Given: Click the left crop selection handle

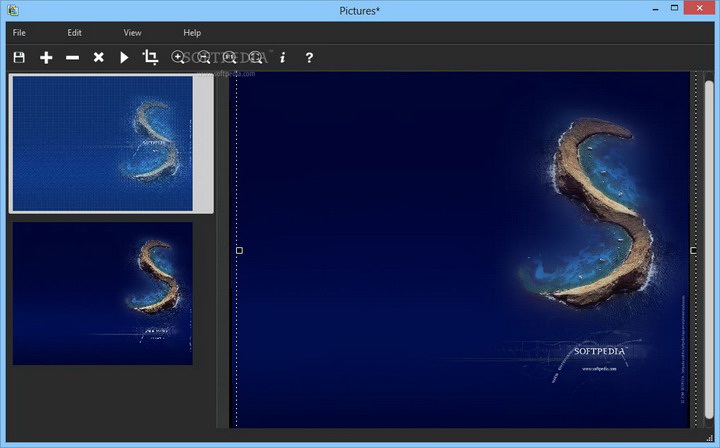Looking at the screenshot, I should pos(239,250).
